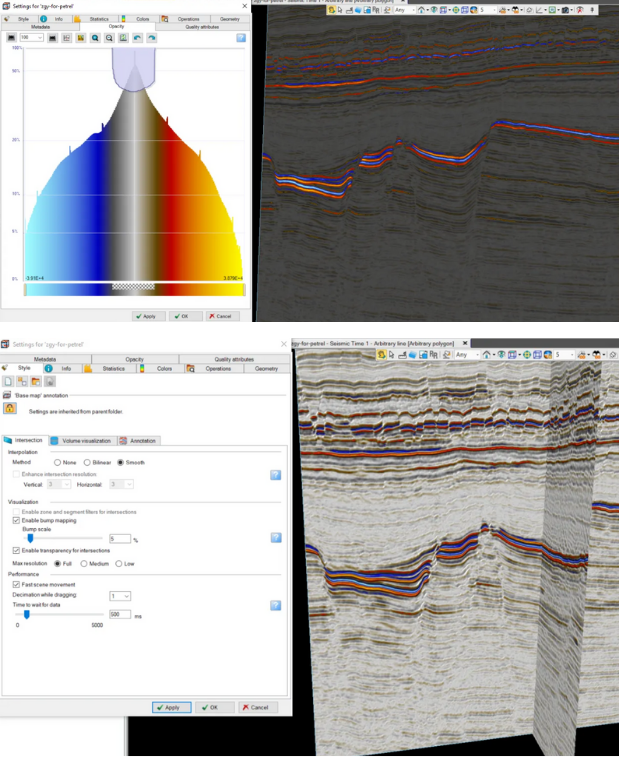Viewport: 620px width, 757px height.
Task: Select Medium max resolution
Action: click(85, 564)
